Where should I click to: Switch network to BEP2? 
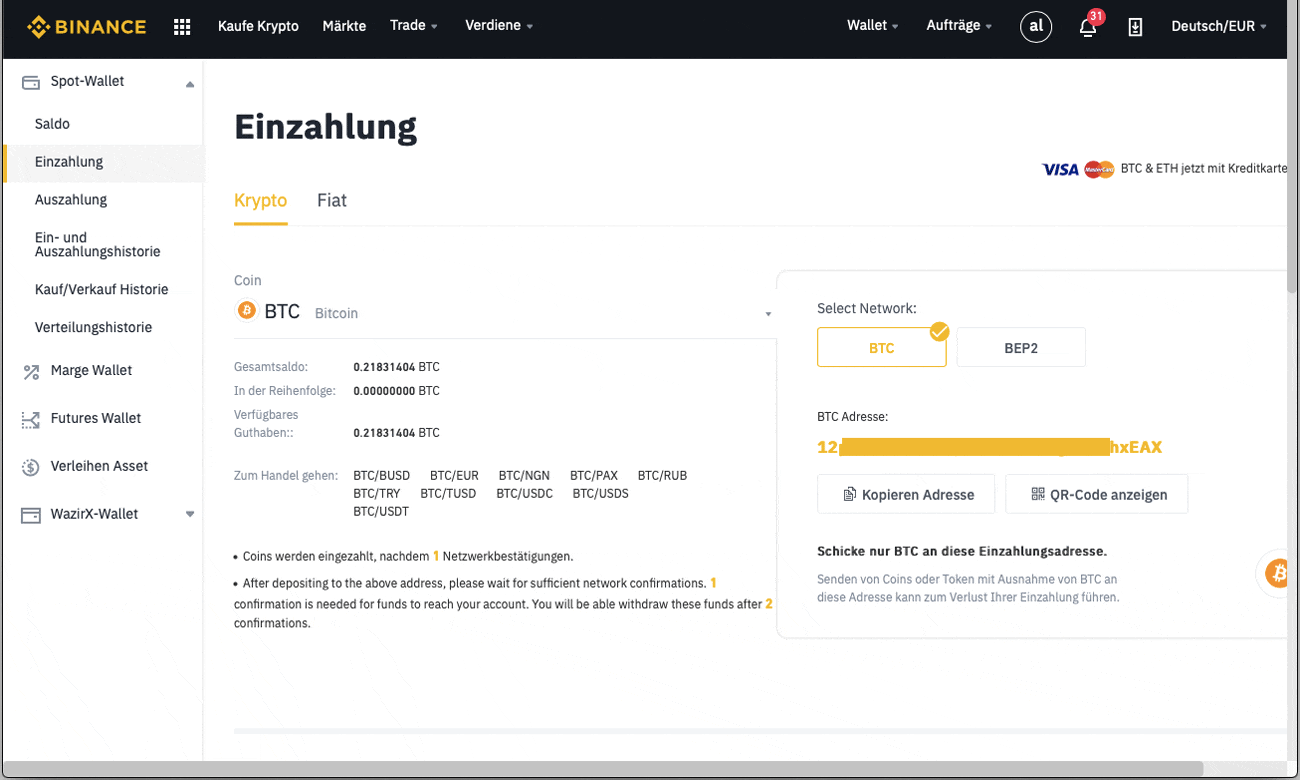coord(1020,346)
